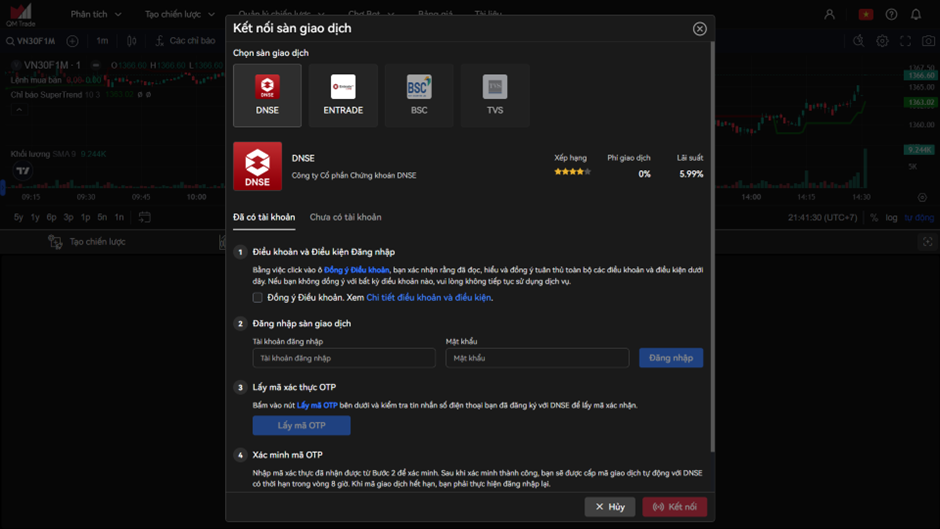Click the Hủy cancel button

[610, 507]
